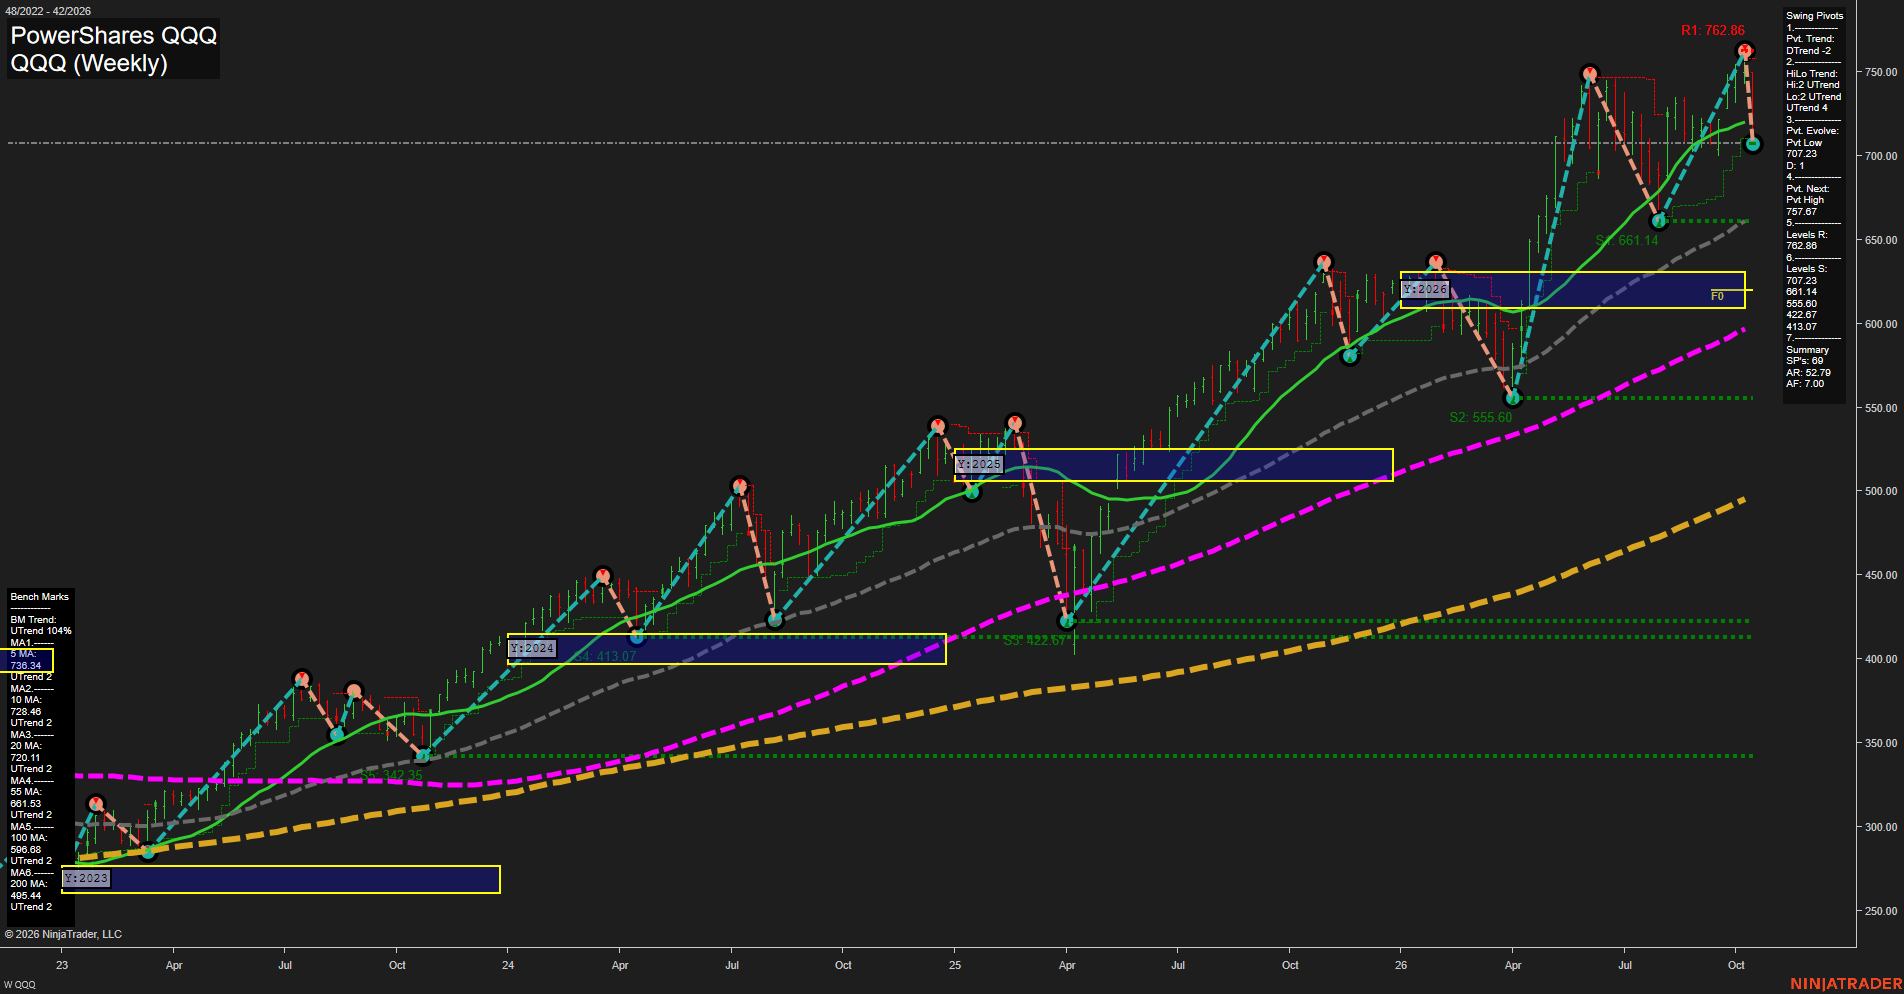The height and width of the screenshot is (994, 1904).
Task: Select the pivot low marker above S2: 555.60
Action: pos(1513,397)
